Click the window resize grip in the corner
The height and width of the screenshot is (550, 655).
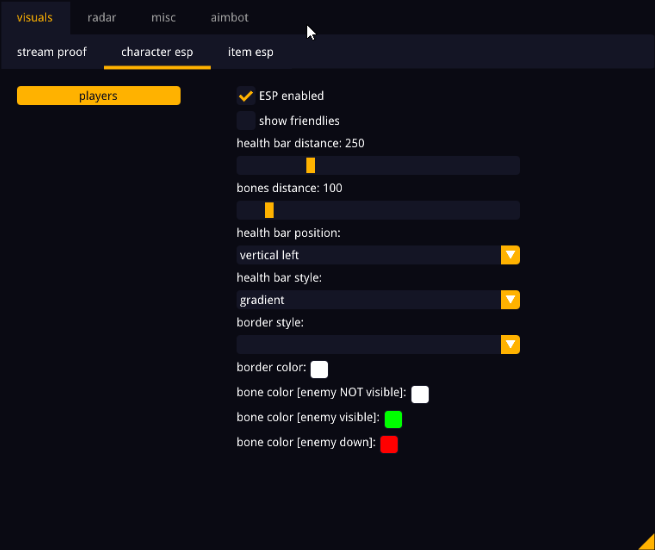pos(647,542)
